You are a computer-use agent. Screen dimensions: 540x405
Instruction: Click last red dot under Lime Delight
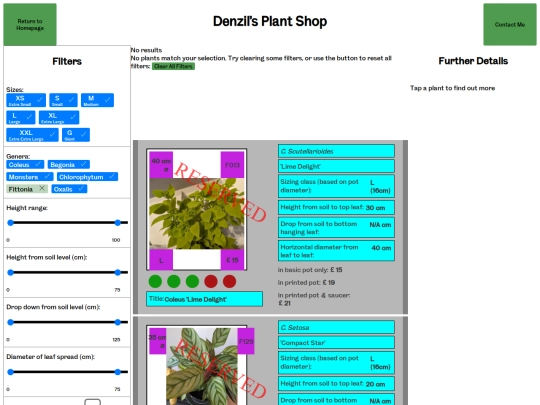[229, 281]
